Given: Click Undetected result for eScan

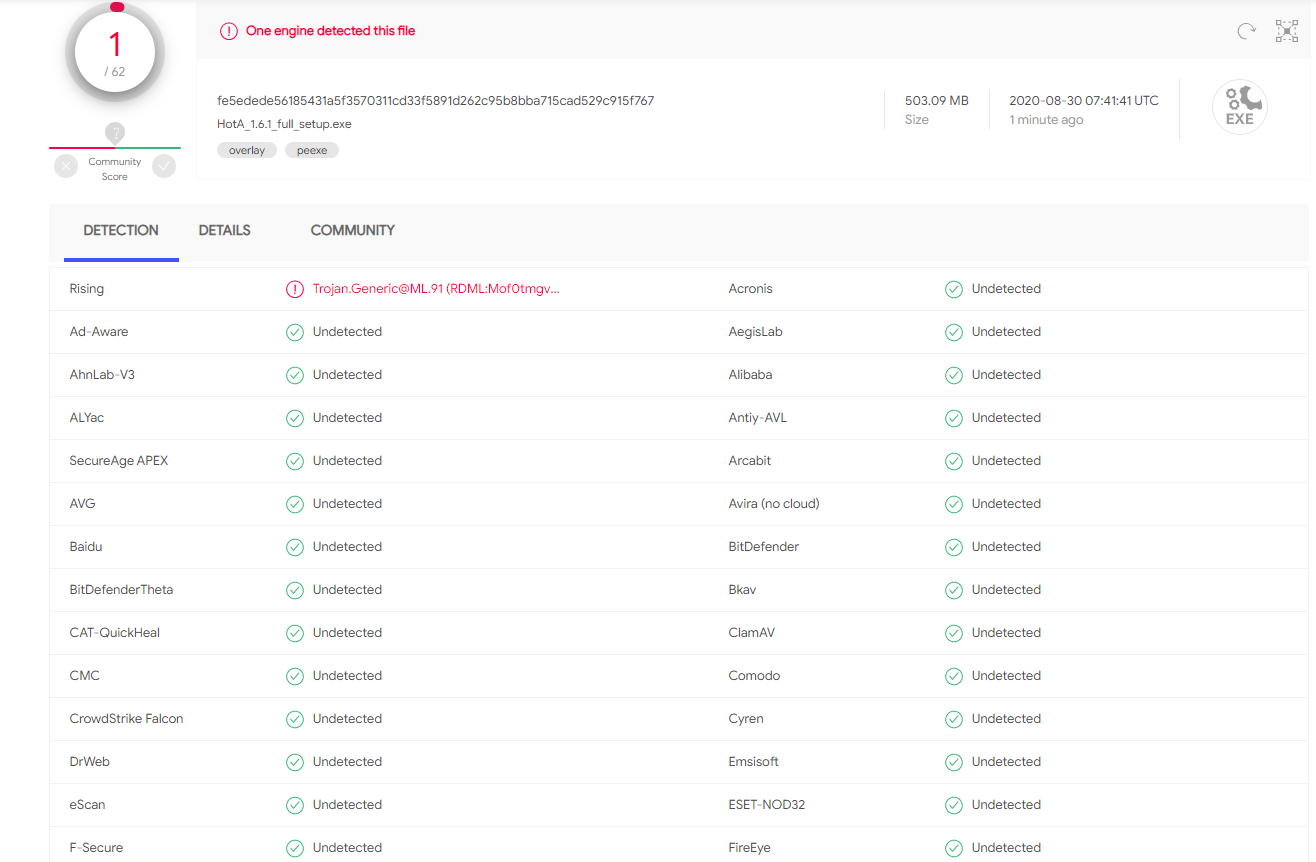Looking at the screenshot, I should click(x=347, y=805).
